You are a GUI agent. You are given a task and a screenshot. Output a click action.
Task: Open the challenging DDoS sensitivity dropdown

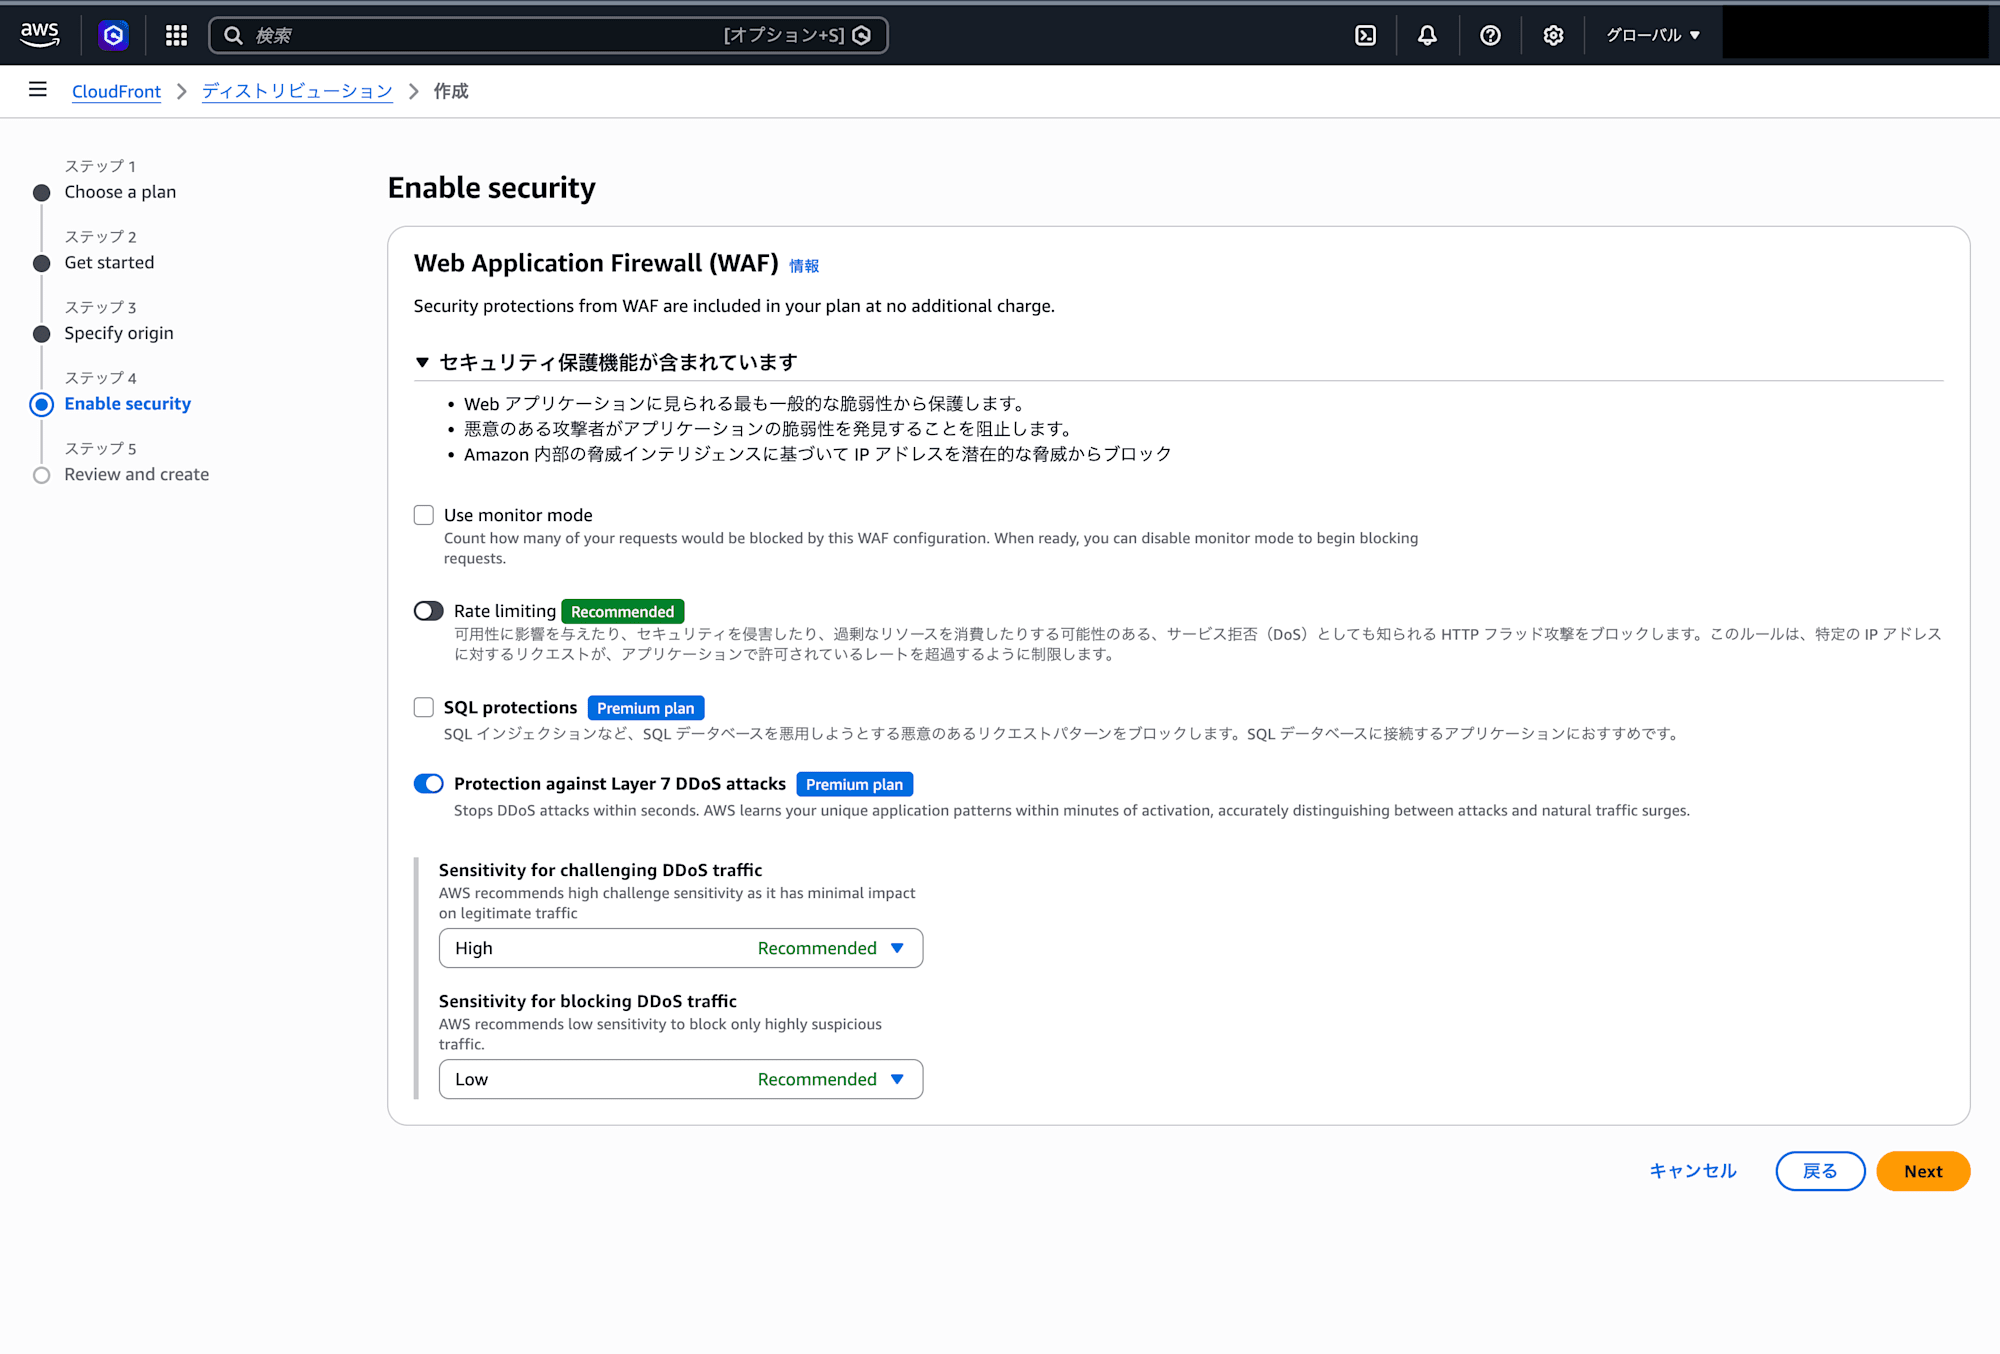click(681, 948)
